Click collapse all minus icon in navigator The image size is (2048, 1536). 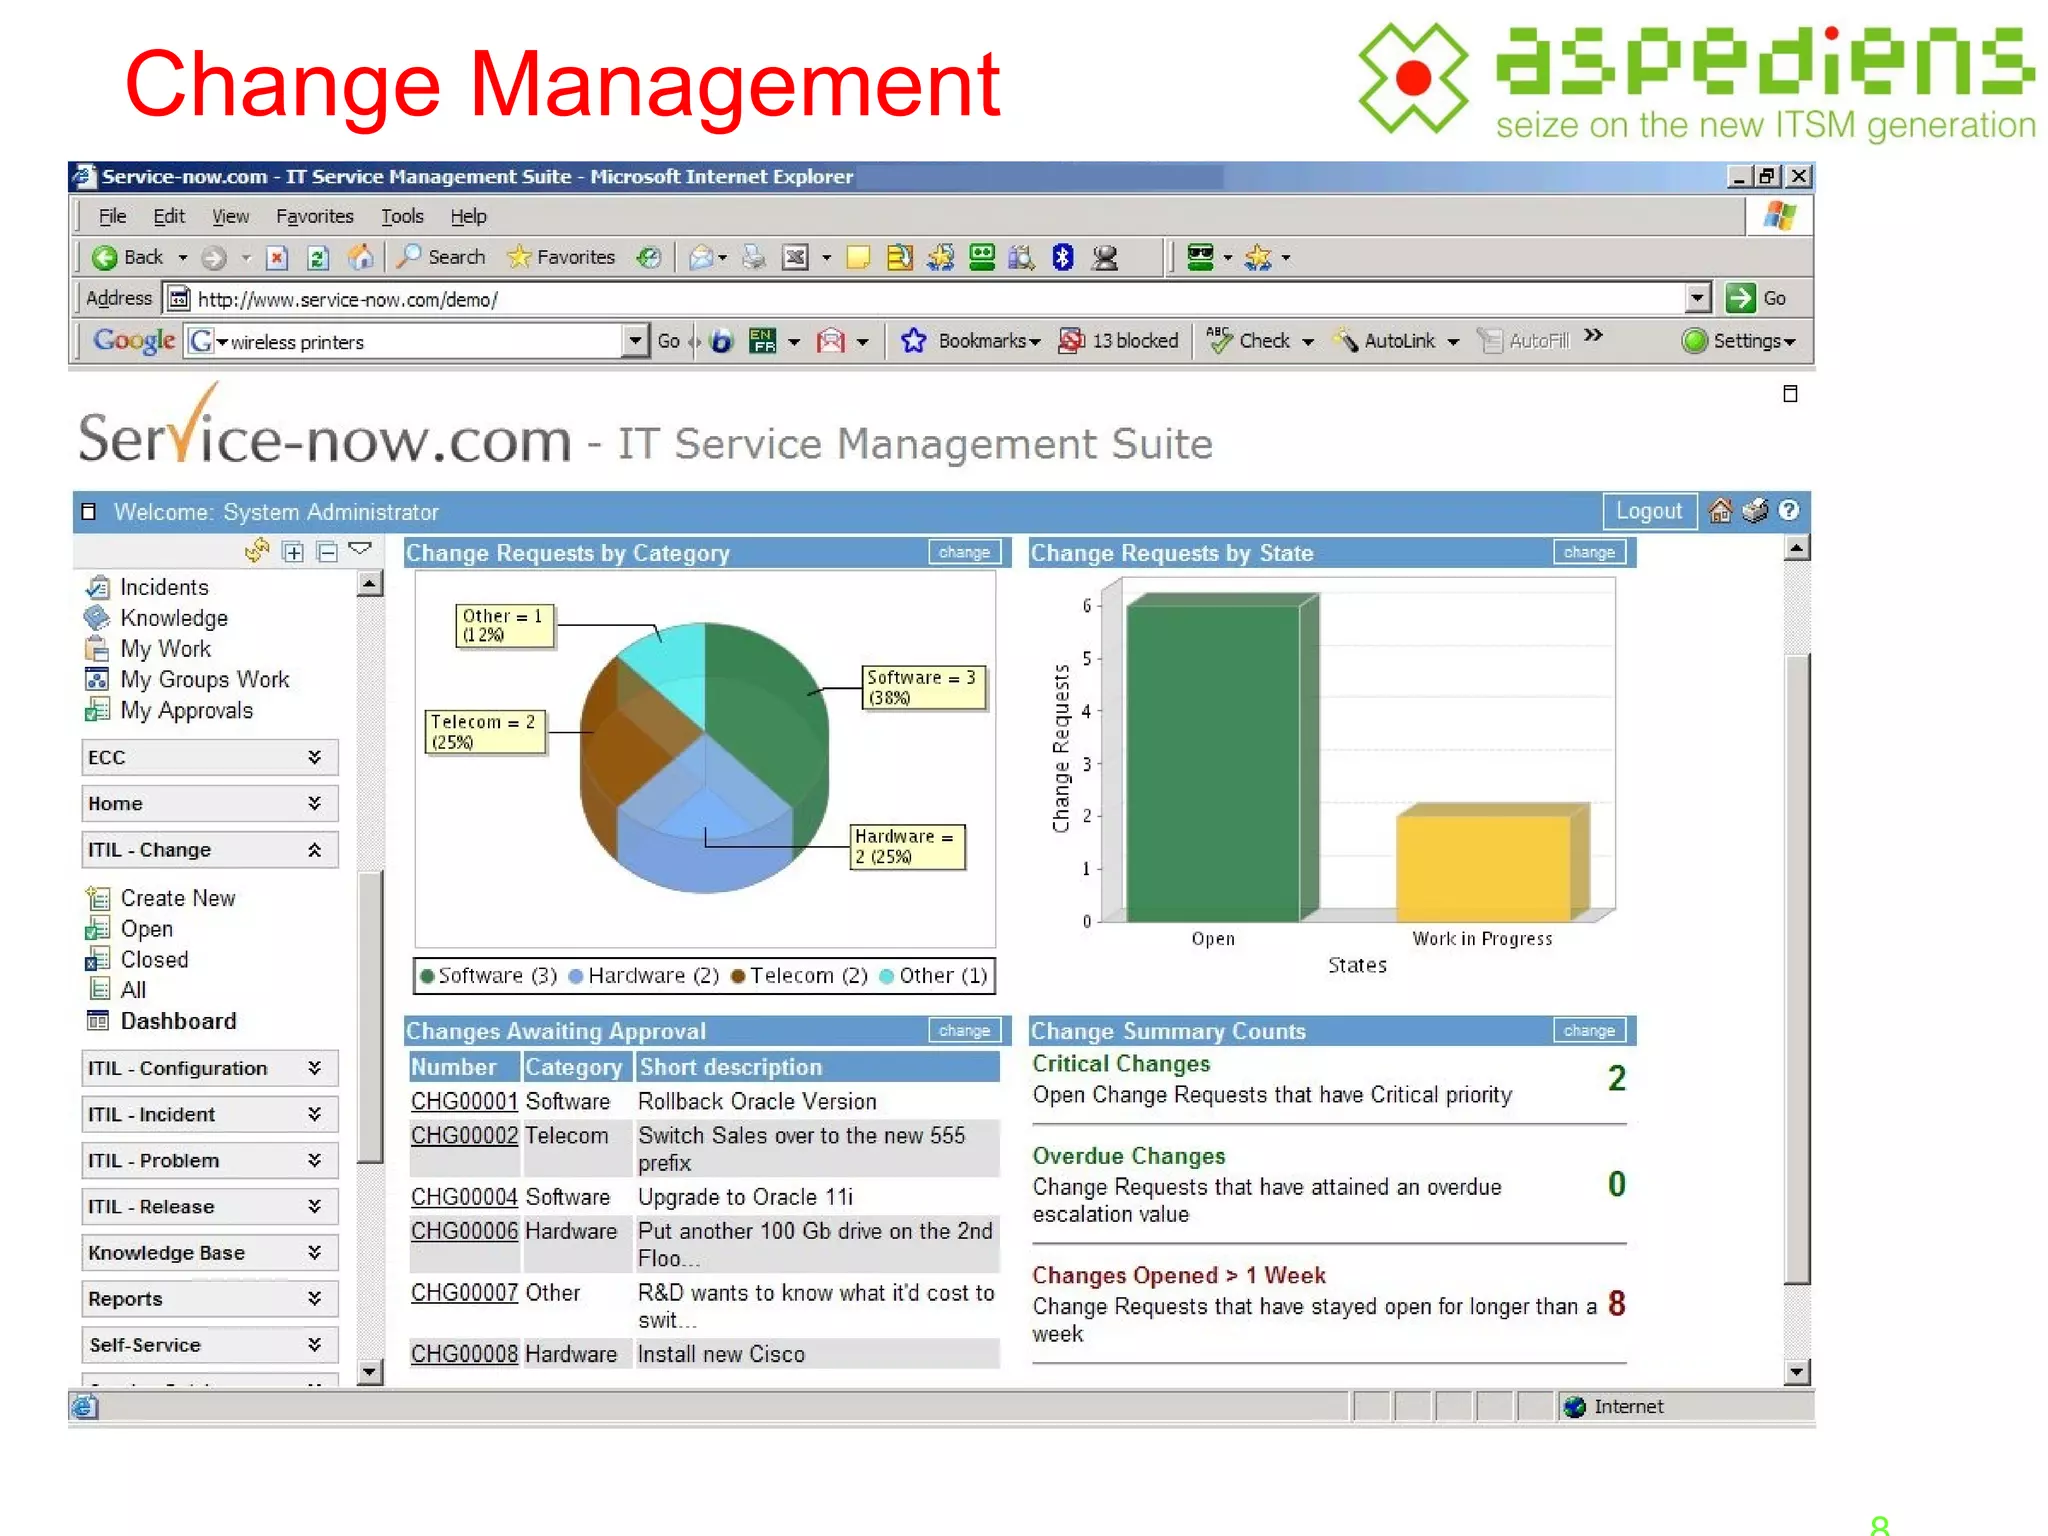pos(327,552)
